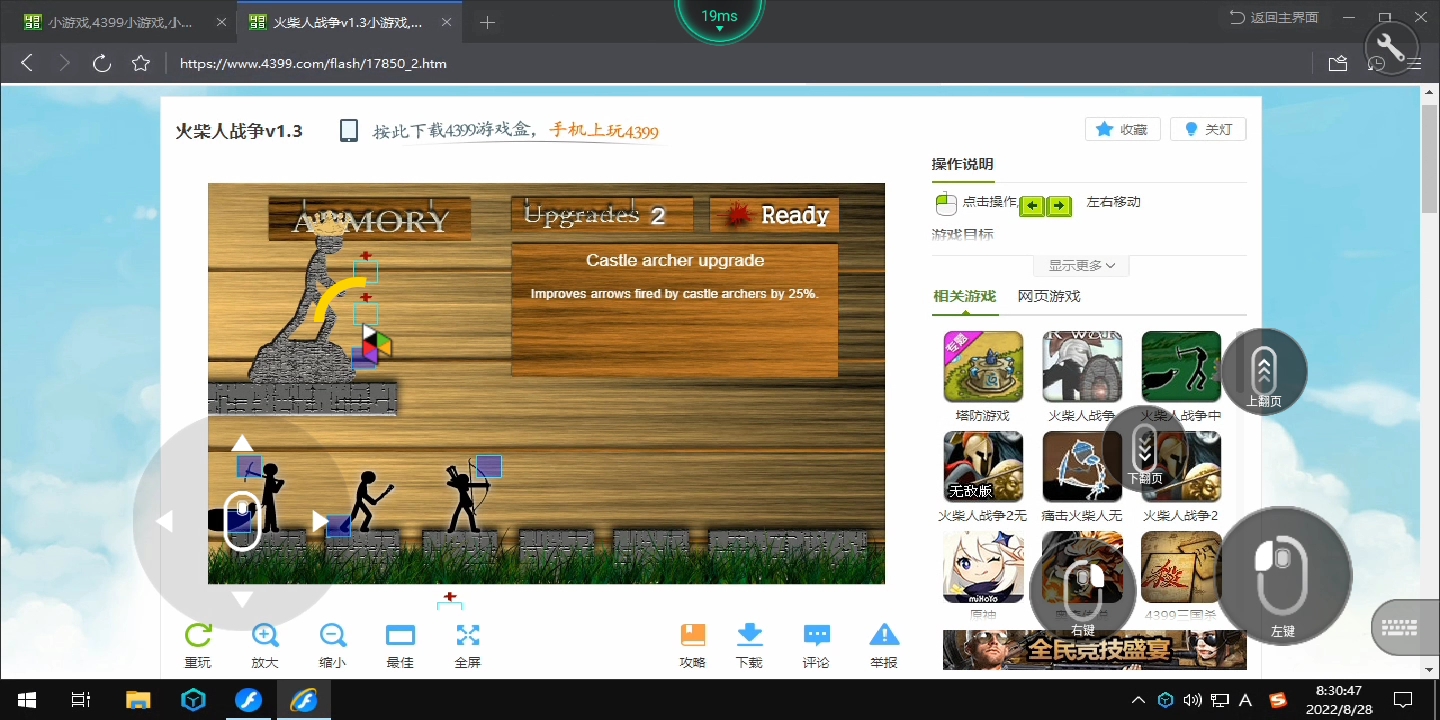This screenshot has height=720, width=1440.
Task: Click the D-pad left arrow
Action: [164, 521]
